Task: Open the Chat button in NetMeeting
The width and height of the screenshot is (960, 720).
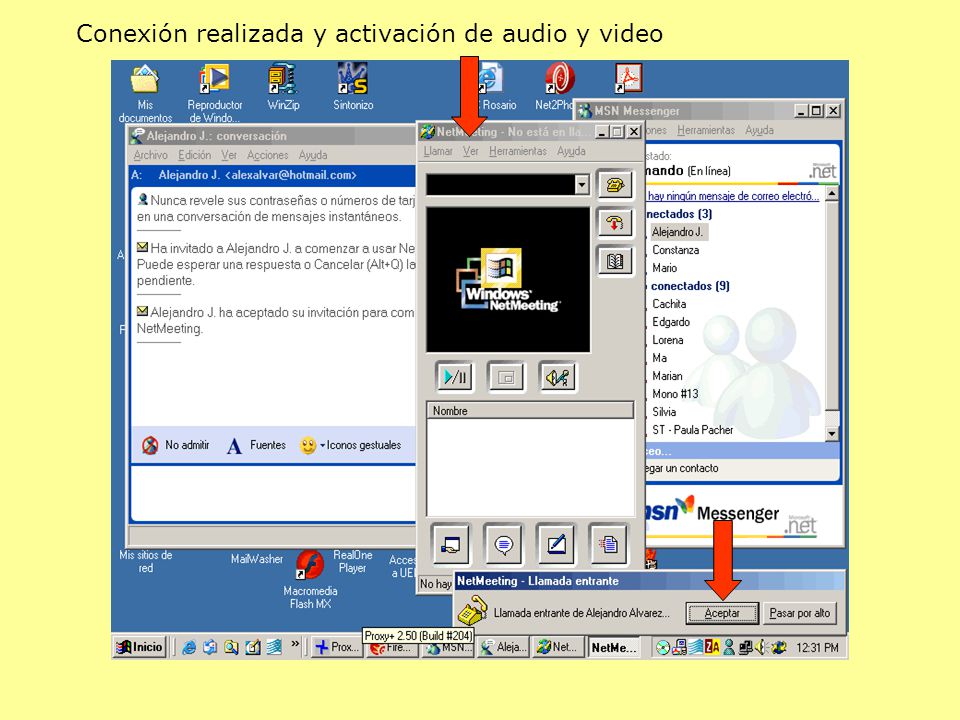Action: [x=503, y=544]
